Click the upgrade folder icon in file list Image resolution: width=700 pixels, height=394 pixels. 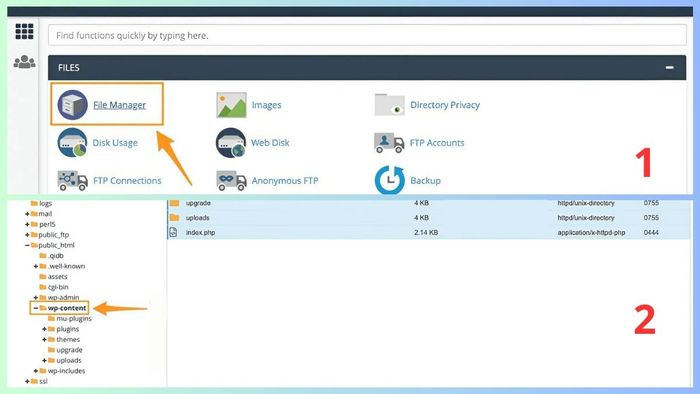[x=175, y=203]
